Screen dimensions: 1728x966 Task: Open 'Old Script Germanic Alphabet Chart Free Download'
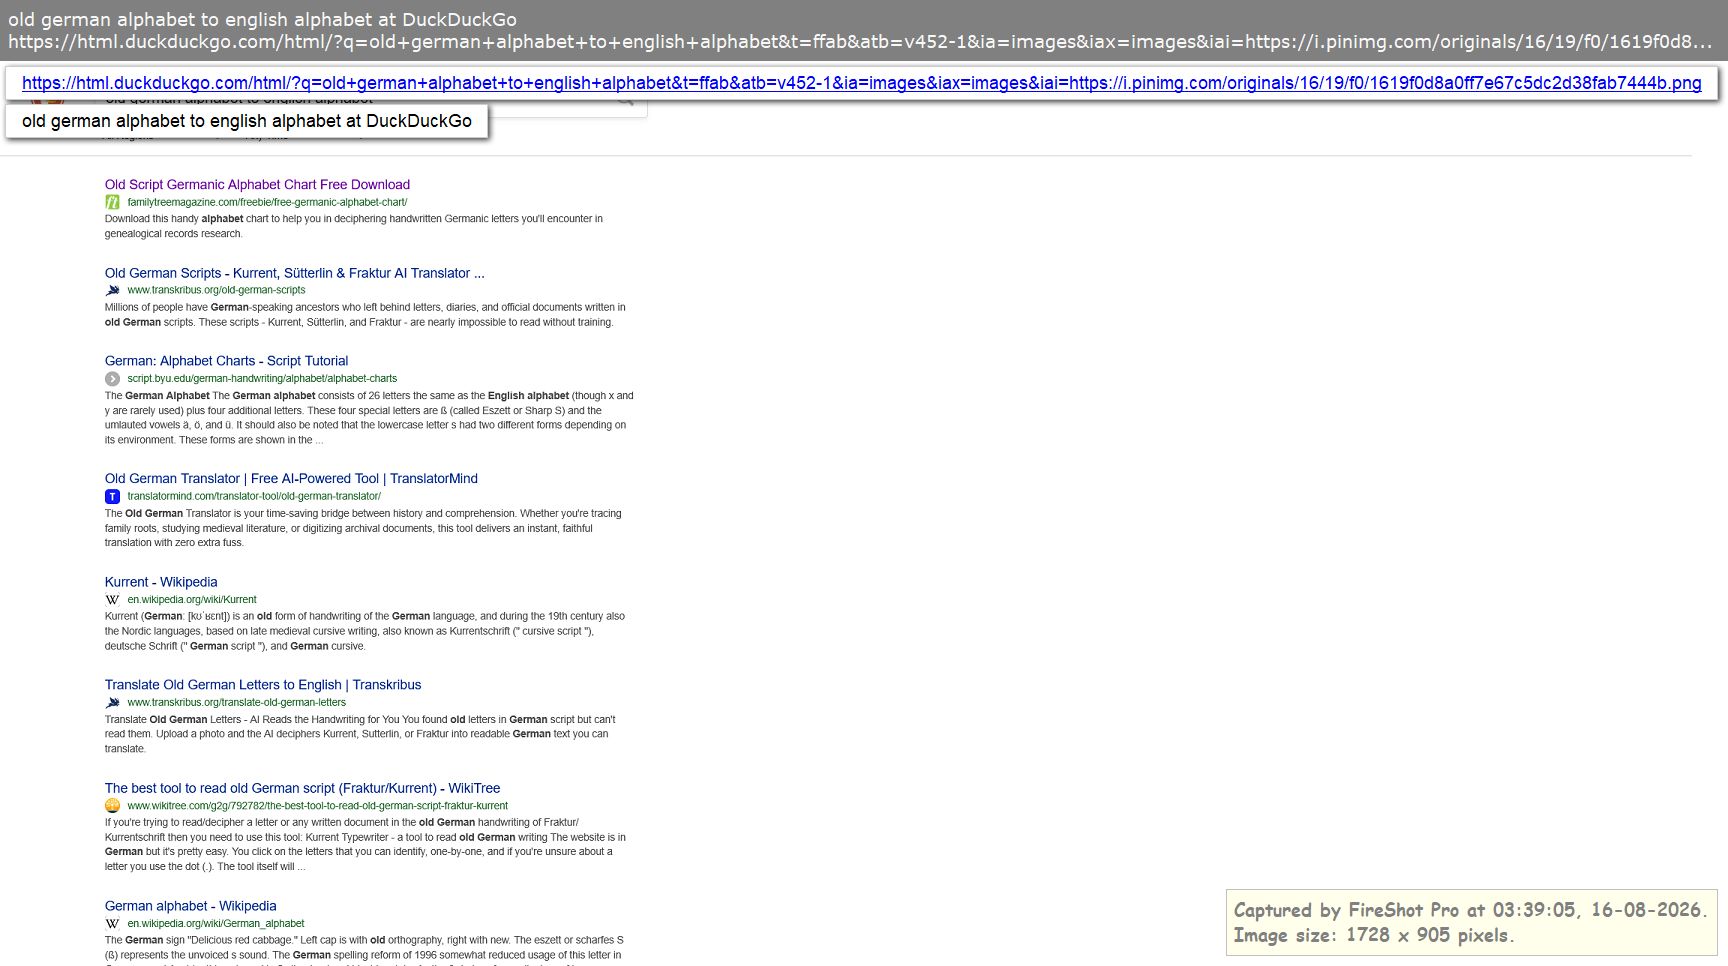tap(257, 184)
